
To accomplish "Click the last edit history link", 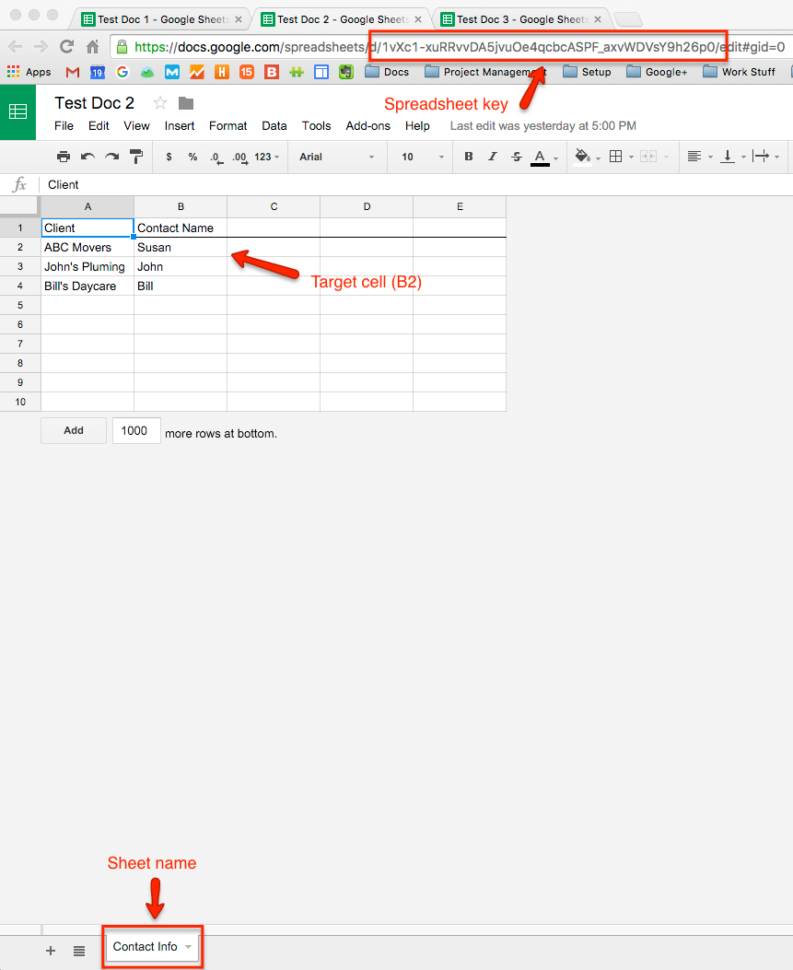I will pos(543,126).
